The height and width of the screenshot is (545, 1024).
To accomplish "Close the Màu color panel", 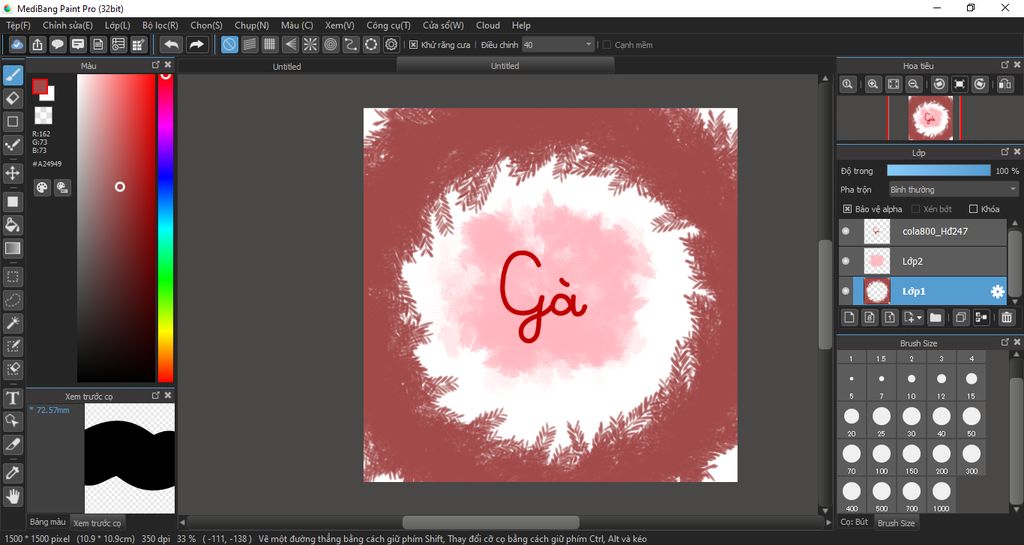I will click(168, 65).
